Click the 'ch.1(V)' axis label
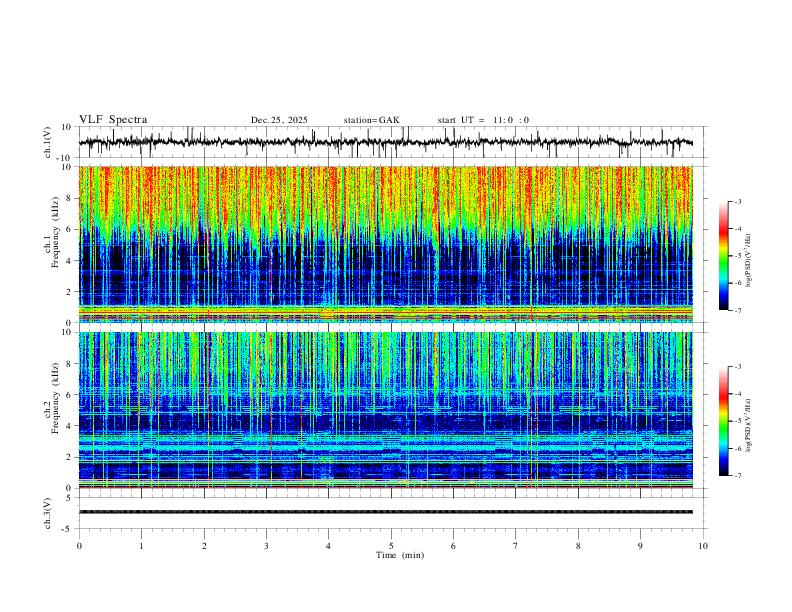Screen dimensions: 792x612 48,142
